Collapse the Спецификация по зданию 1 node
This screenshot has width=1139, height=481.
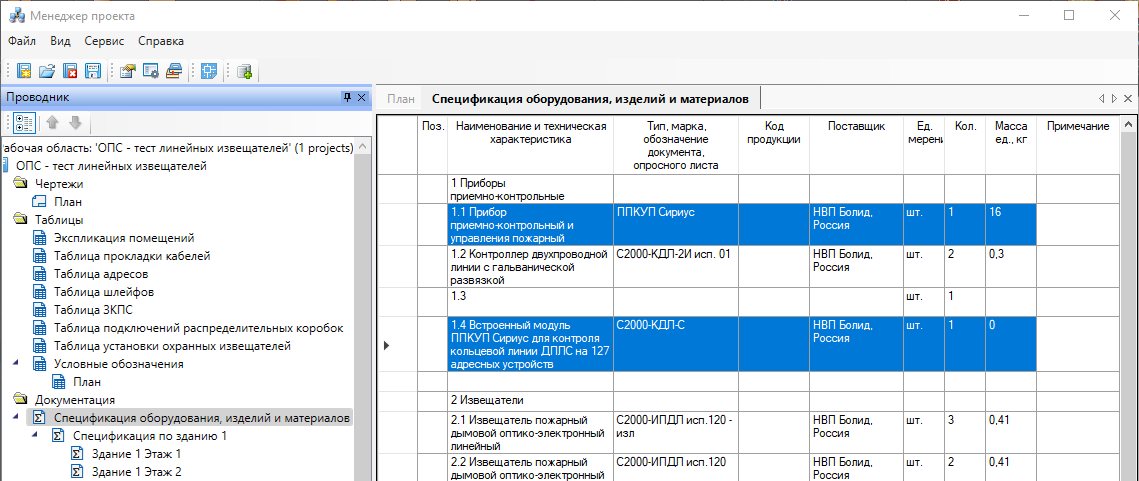click(x=36, y=436)
